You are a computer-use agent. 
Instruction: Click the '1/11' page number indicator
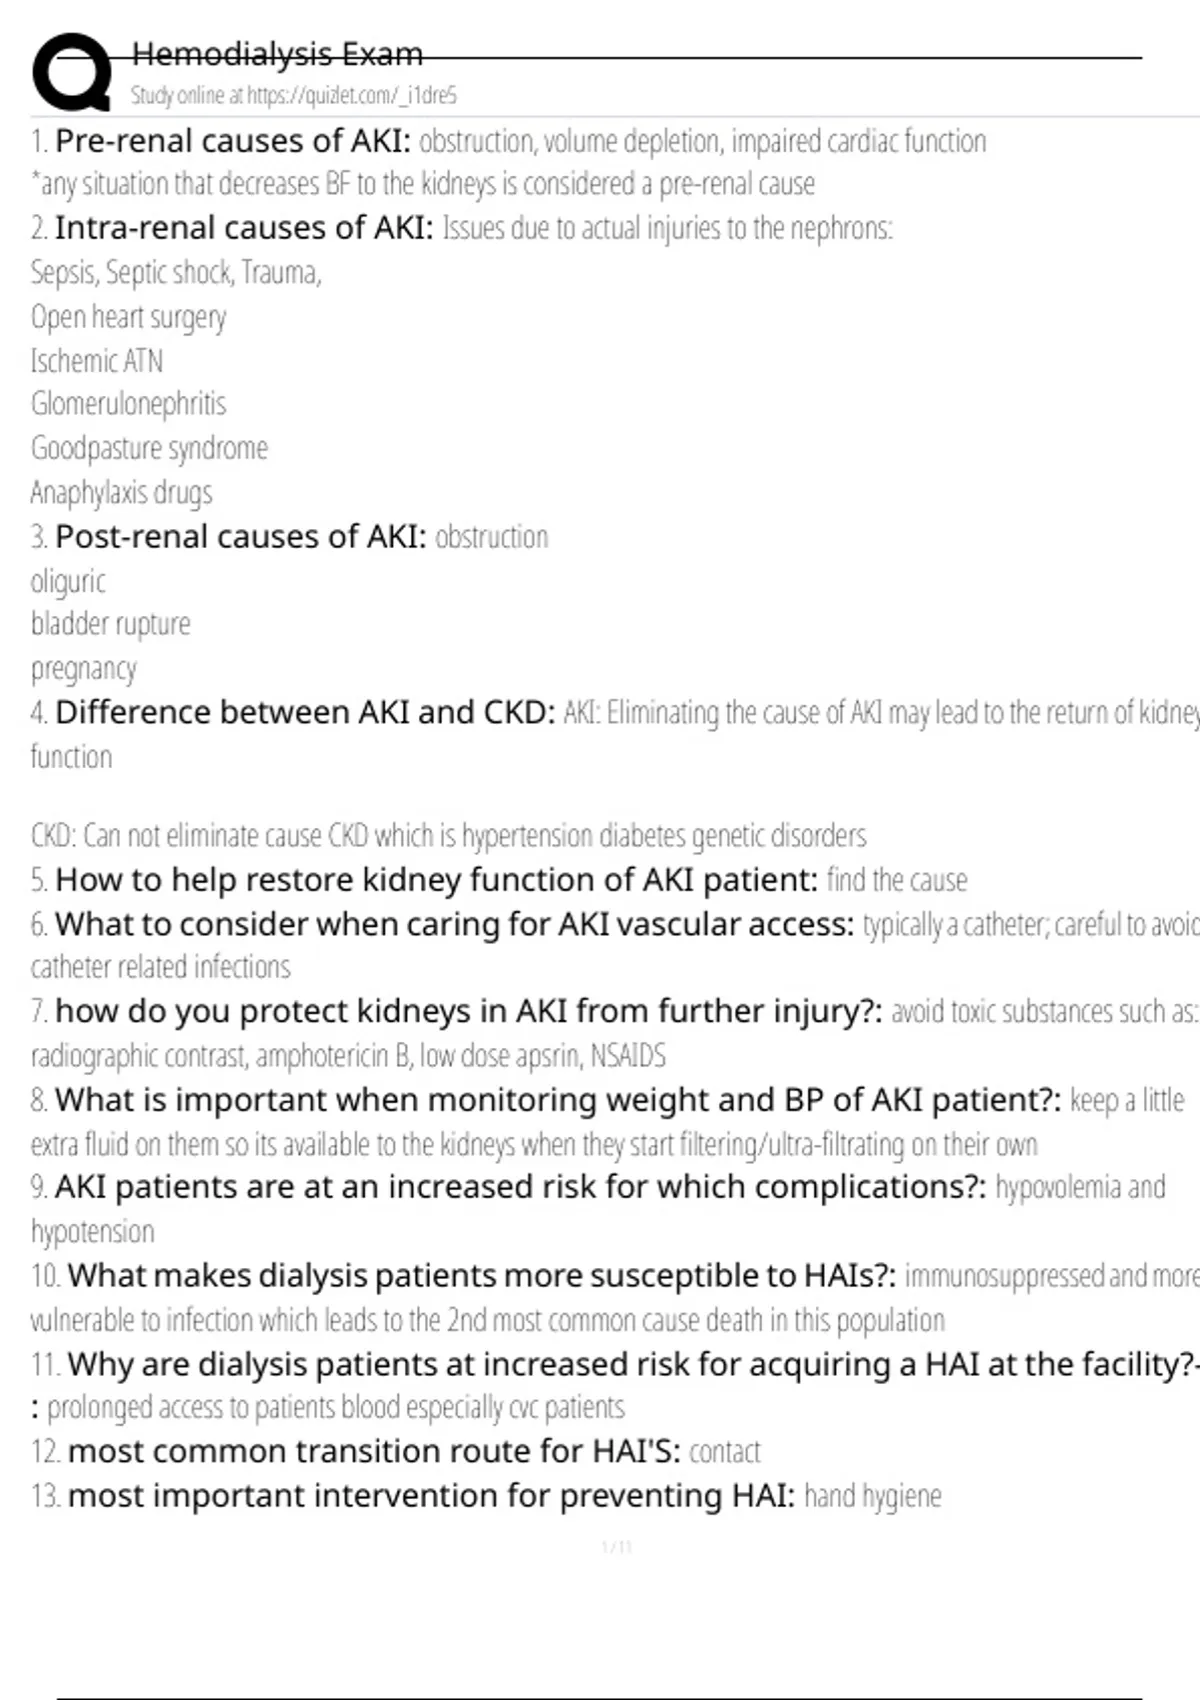click(x=617, y=1547)
